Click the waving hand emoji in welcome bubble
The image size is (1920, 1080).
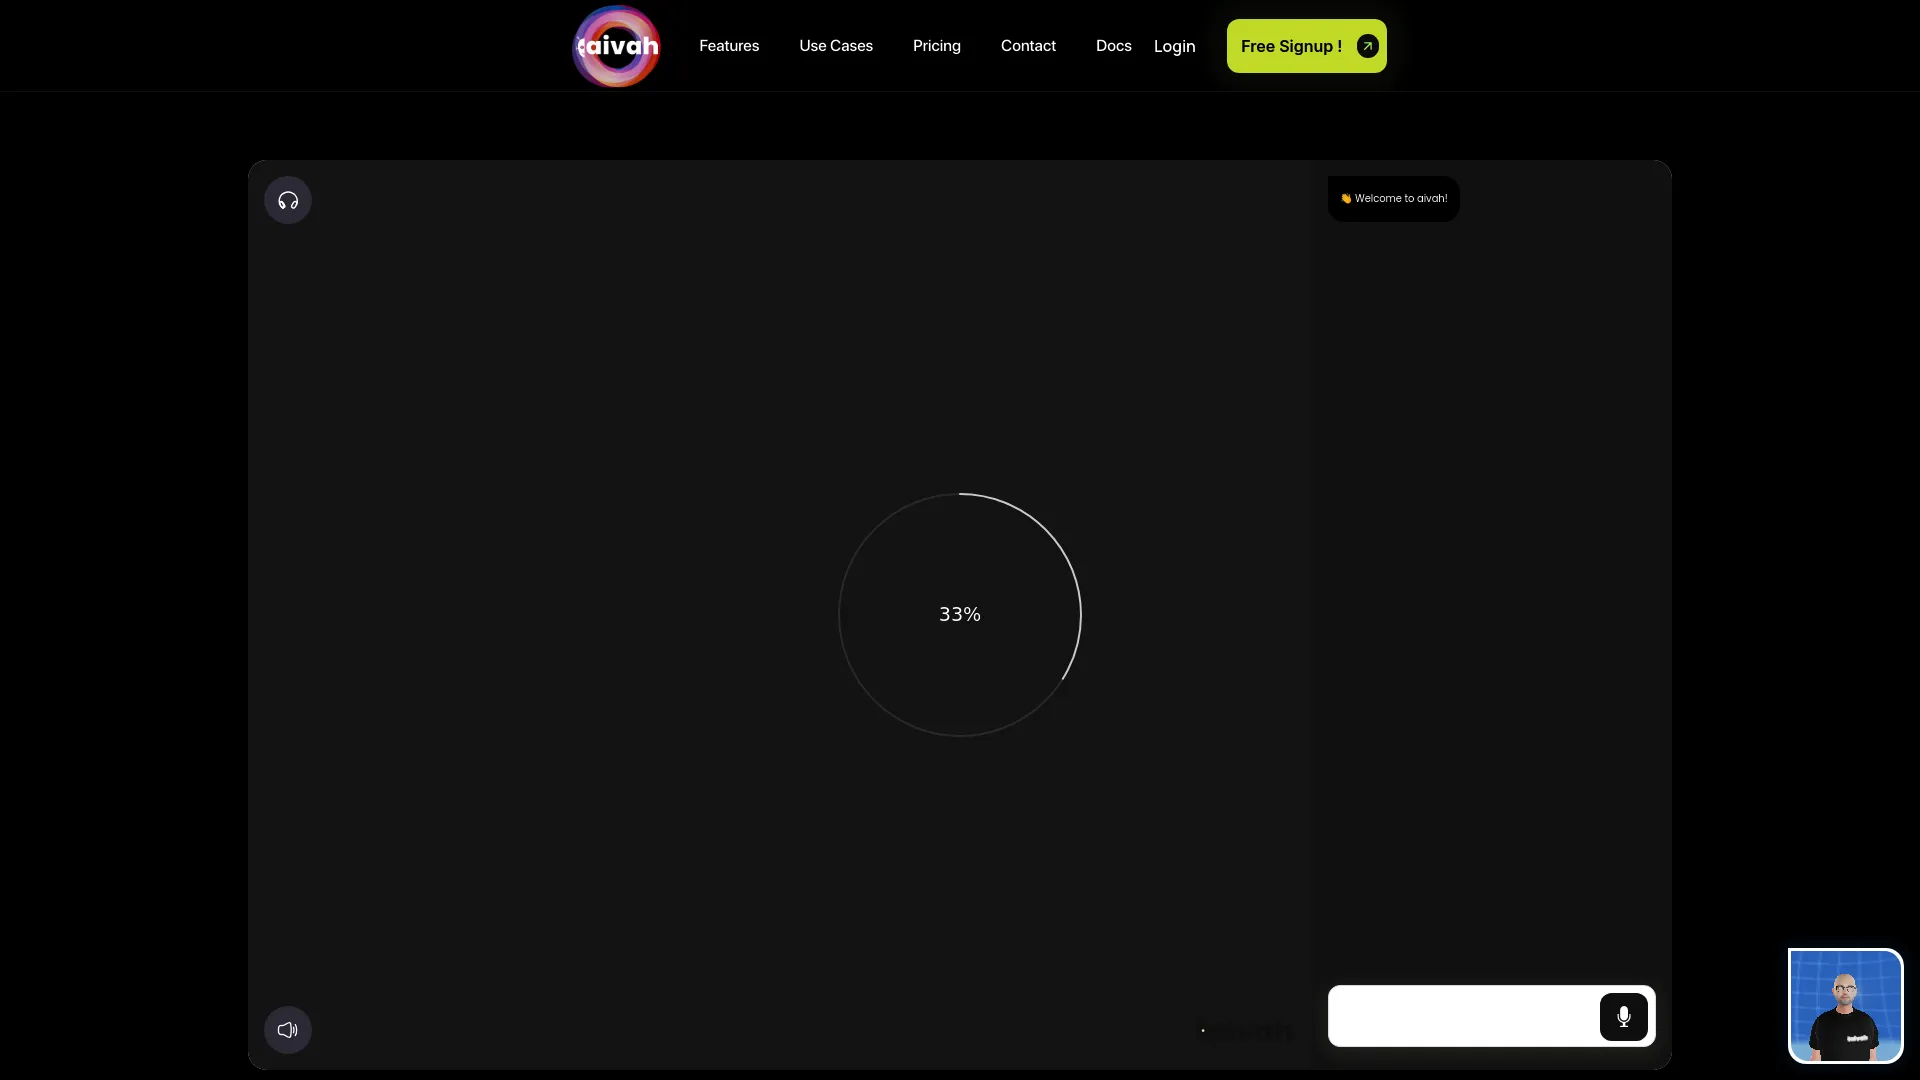(1345, 199)
